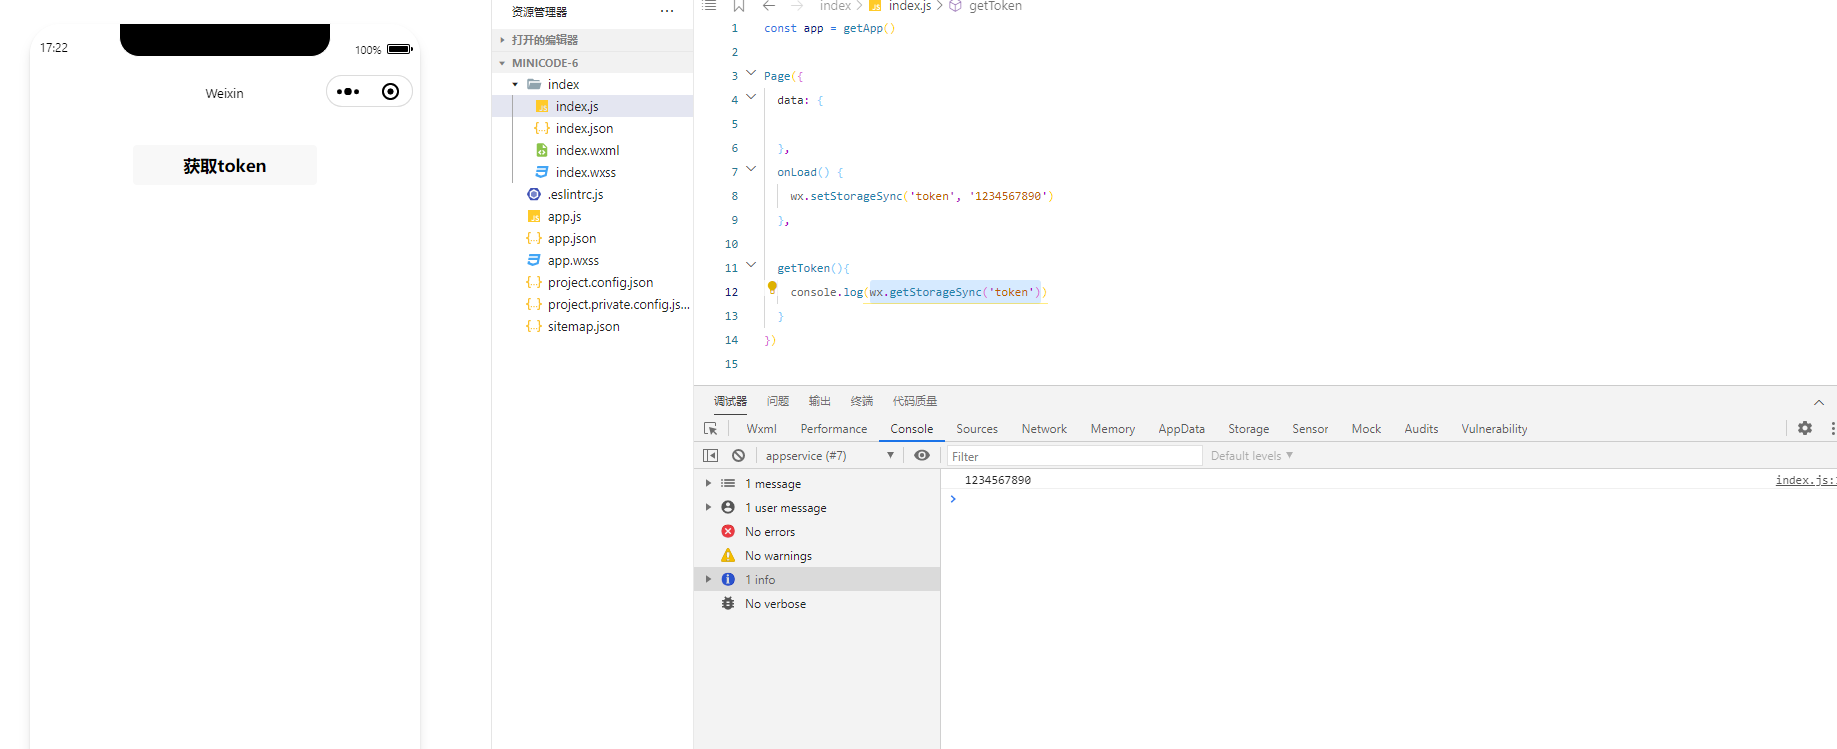The image size is (1837, 749).
Task: Click the bookmark icon in editor toolbar
Action: [x=739, y=6]
